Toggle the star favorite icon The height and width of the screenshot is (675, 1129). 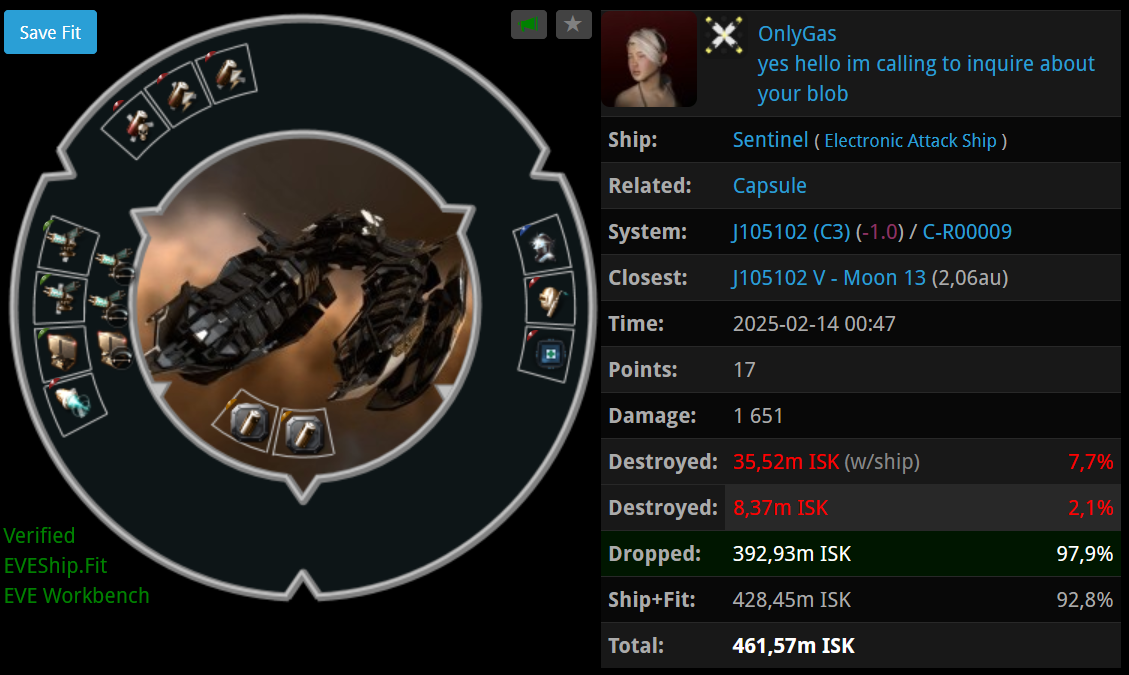(573, 24)
